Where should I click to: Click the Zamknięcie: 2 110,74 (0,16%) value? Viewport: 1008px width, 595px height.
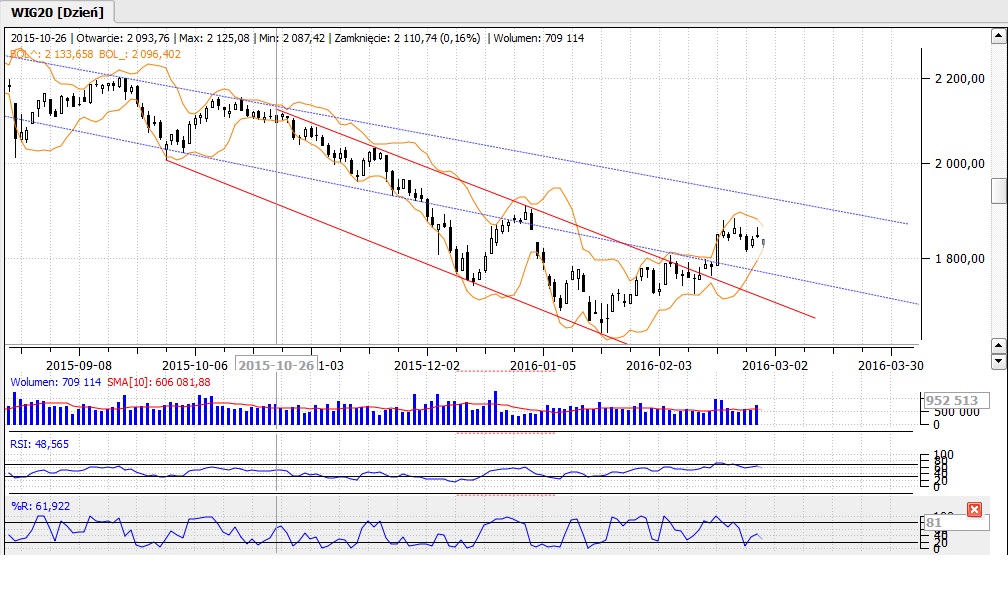coord(407,38)
